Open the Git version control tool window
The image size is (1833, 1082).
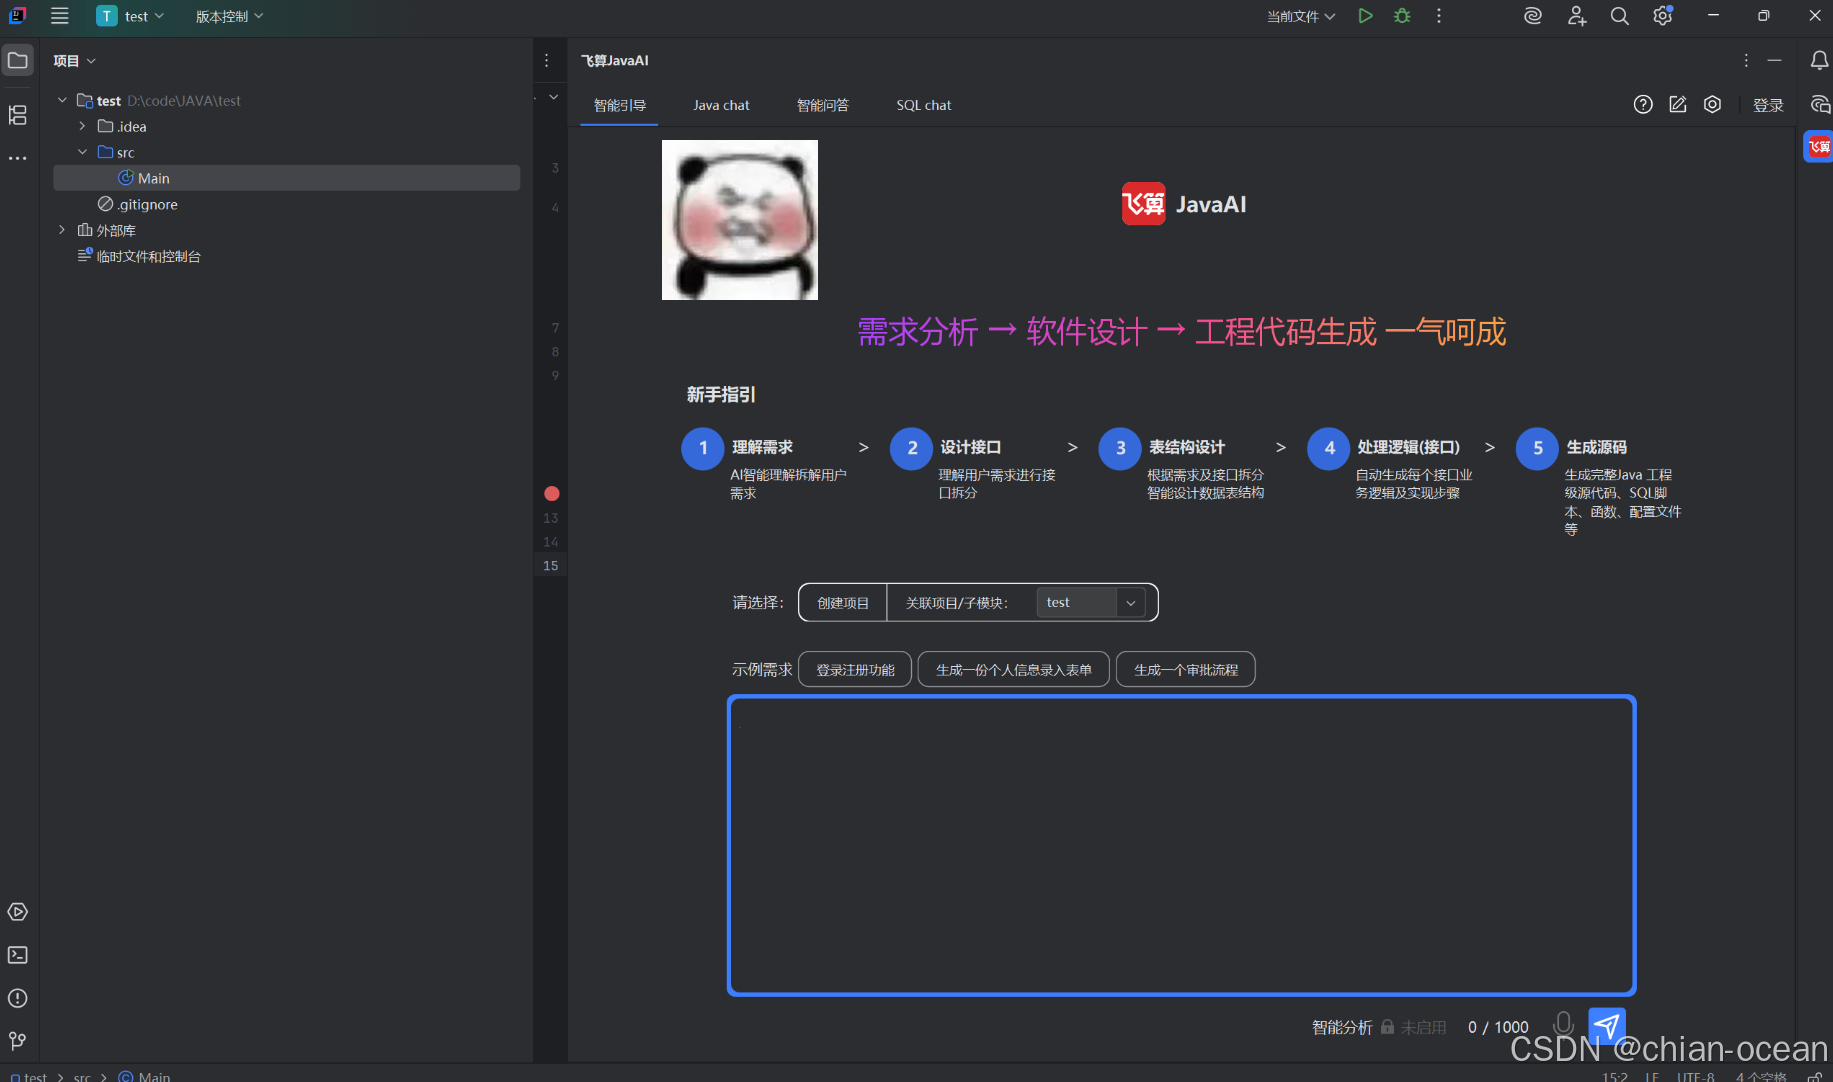(x=18, y=1041)
